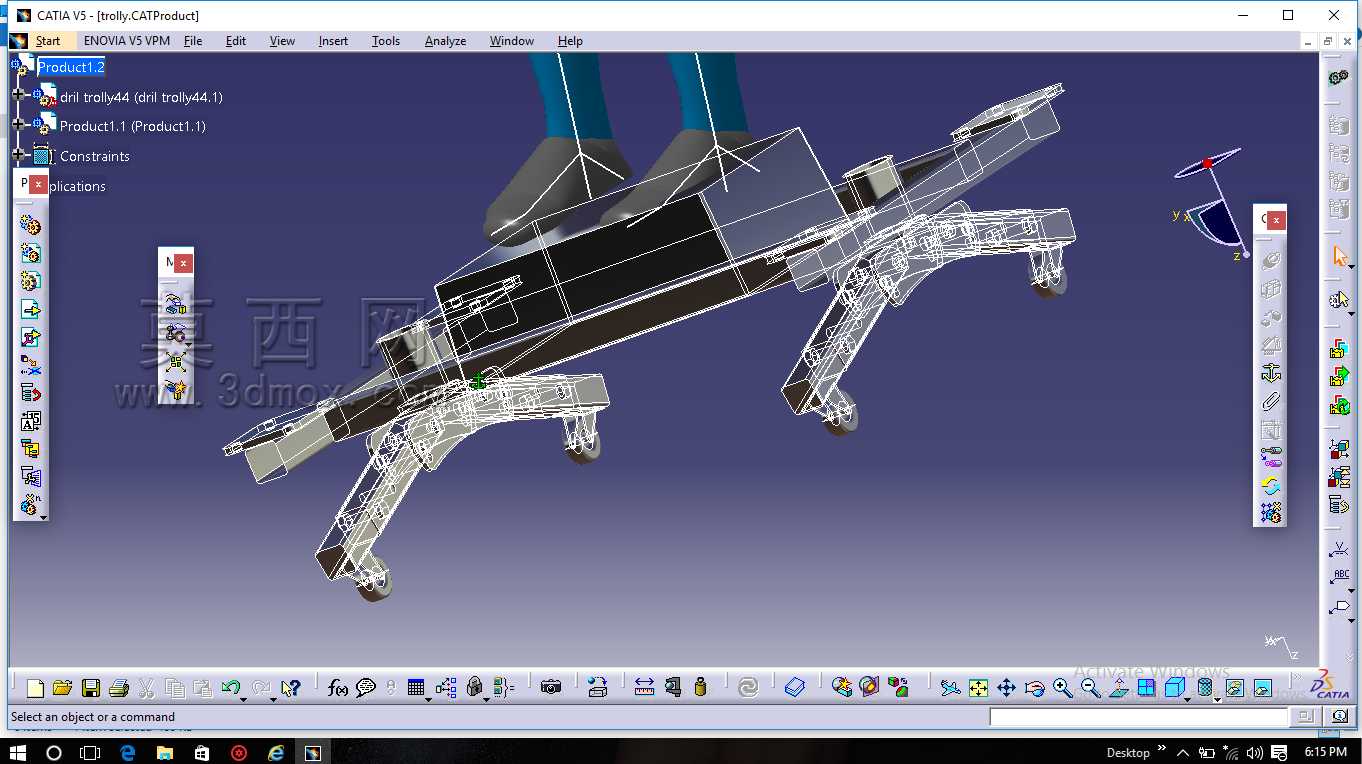
Task: Click the command input field
Action: [1139, 717]
